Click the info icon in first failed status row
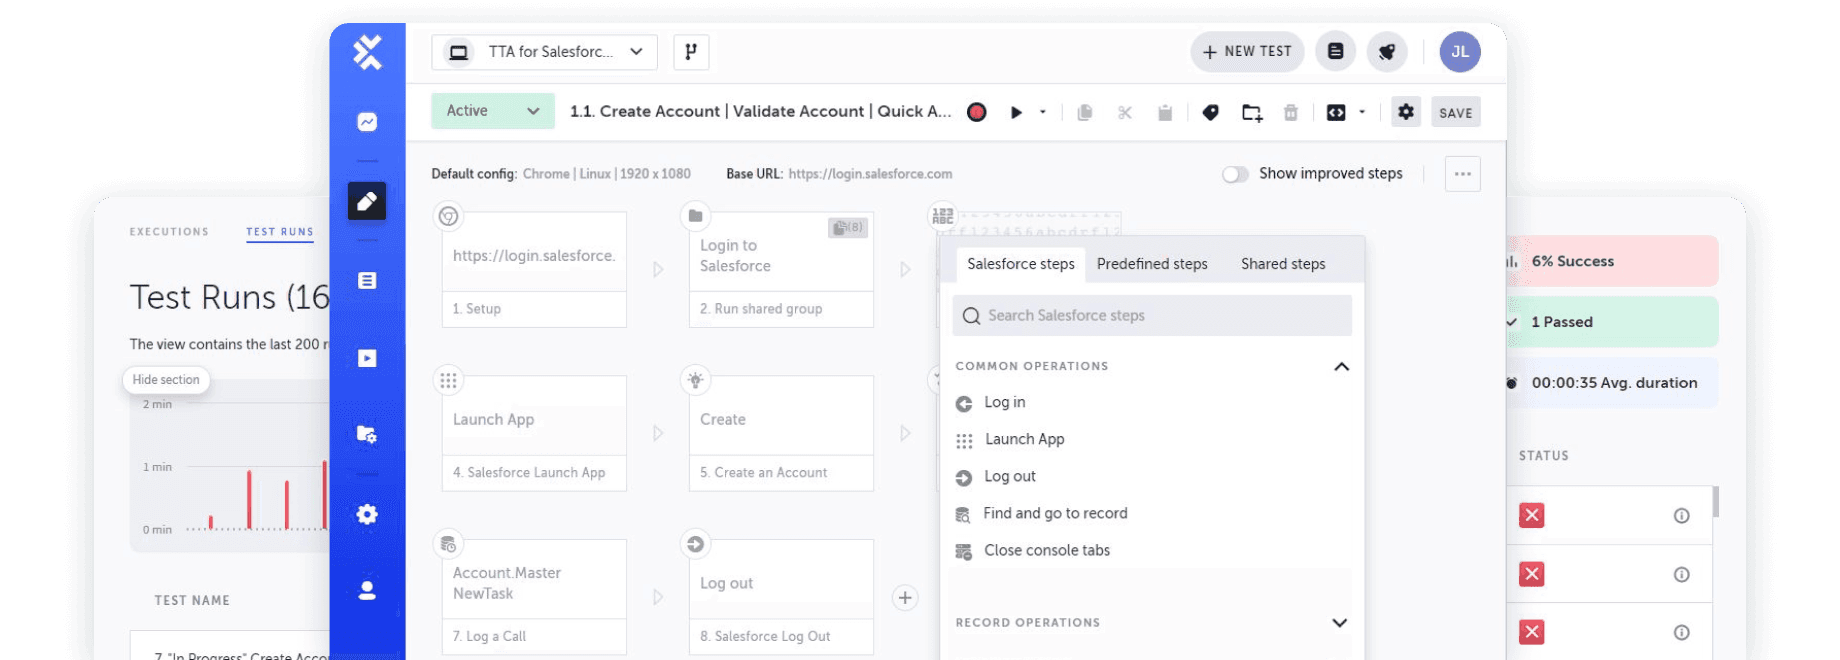 coord(1682,516)
